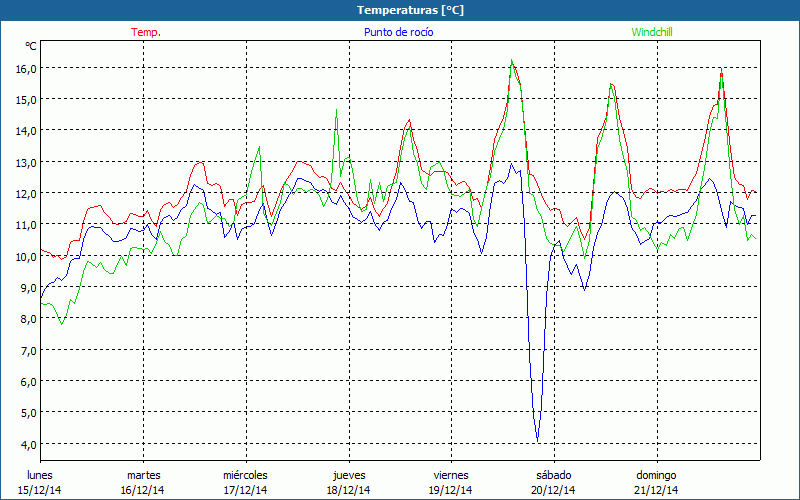Select the 21/12/14 date label

tap(656, 490)
